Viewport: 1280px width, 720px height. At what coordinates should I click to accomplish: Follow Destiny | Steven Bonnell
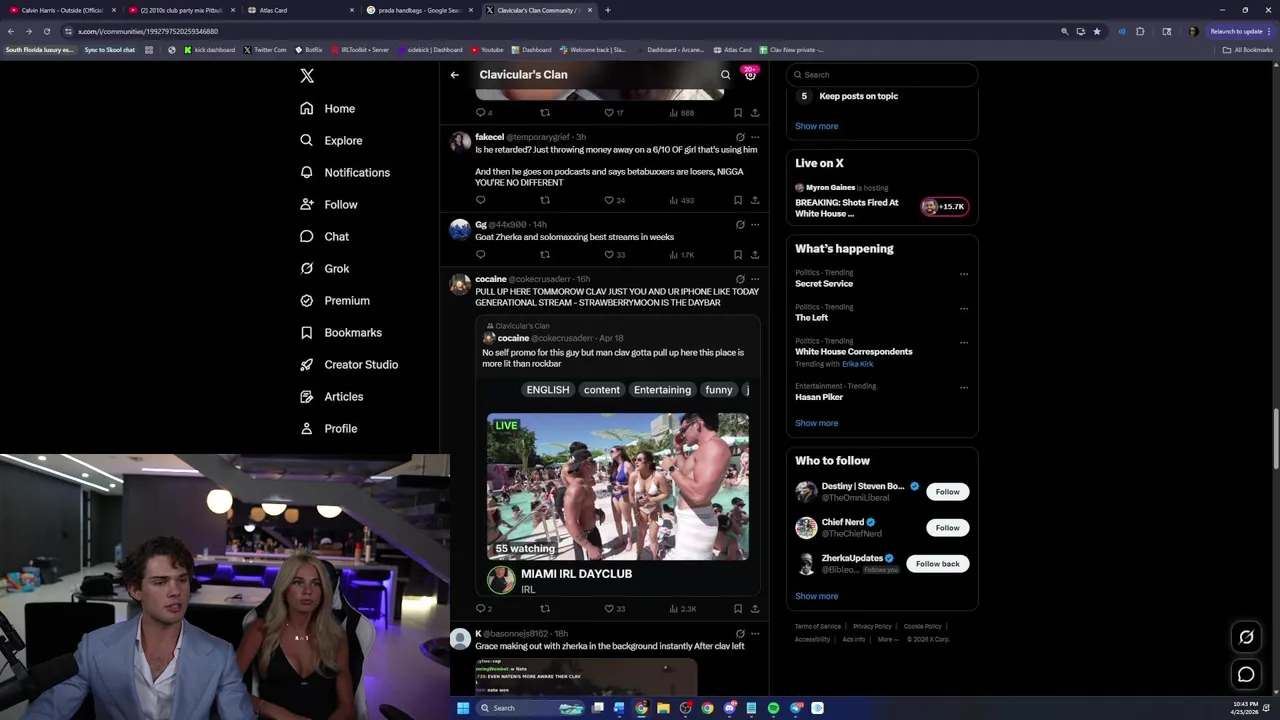(x=947, y=492)
